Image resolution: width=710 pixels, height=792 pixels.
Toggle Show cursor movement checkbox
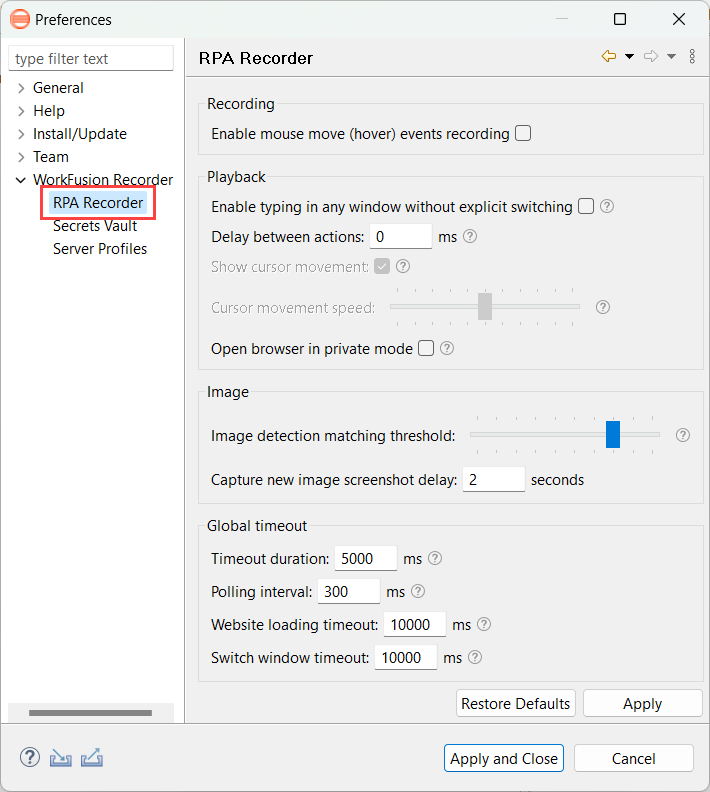(382, 266)
